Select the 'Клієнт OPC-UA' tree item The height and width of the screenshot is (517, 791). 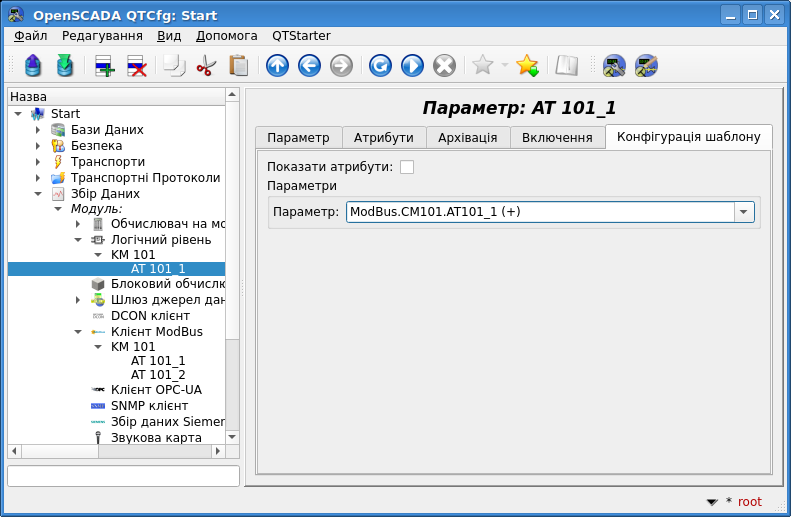click(x=150, y=390)
